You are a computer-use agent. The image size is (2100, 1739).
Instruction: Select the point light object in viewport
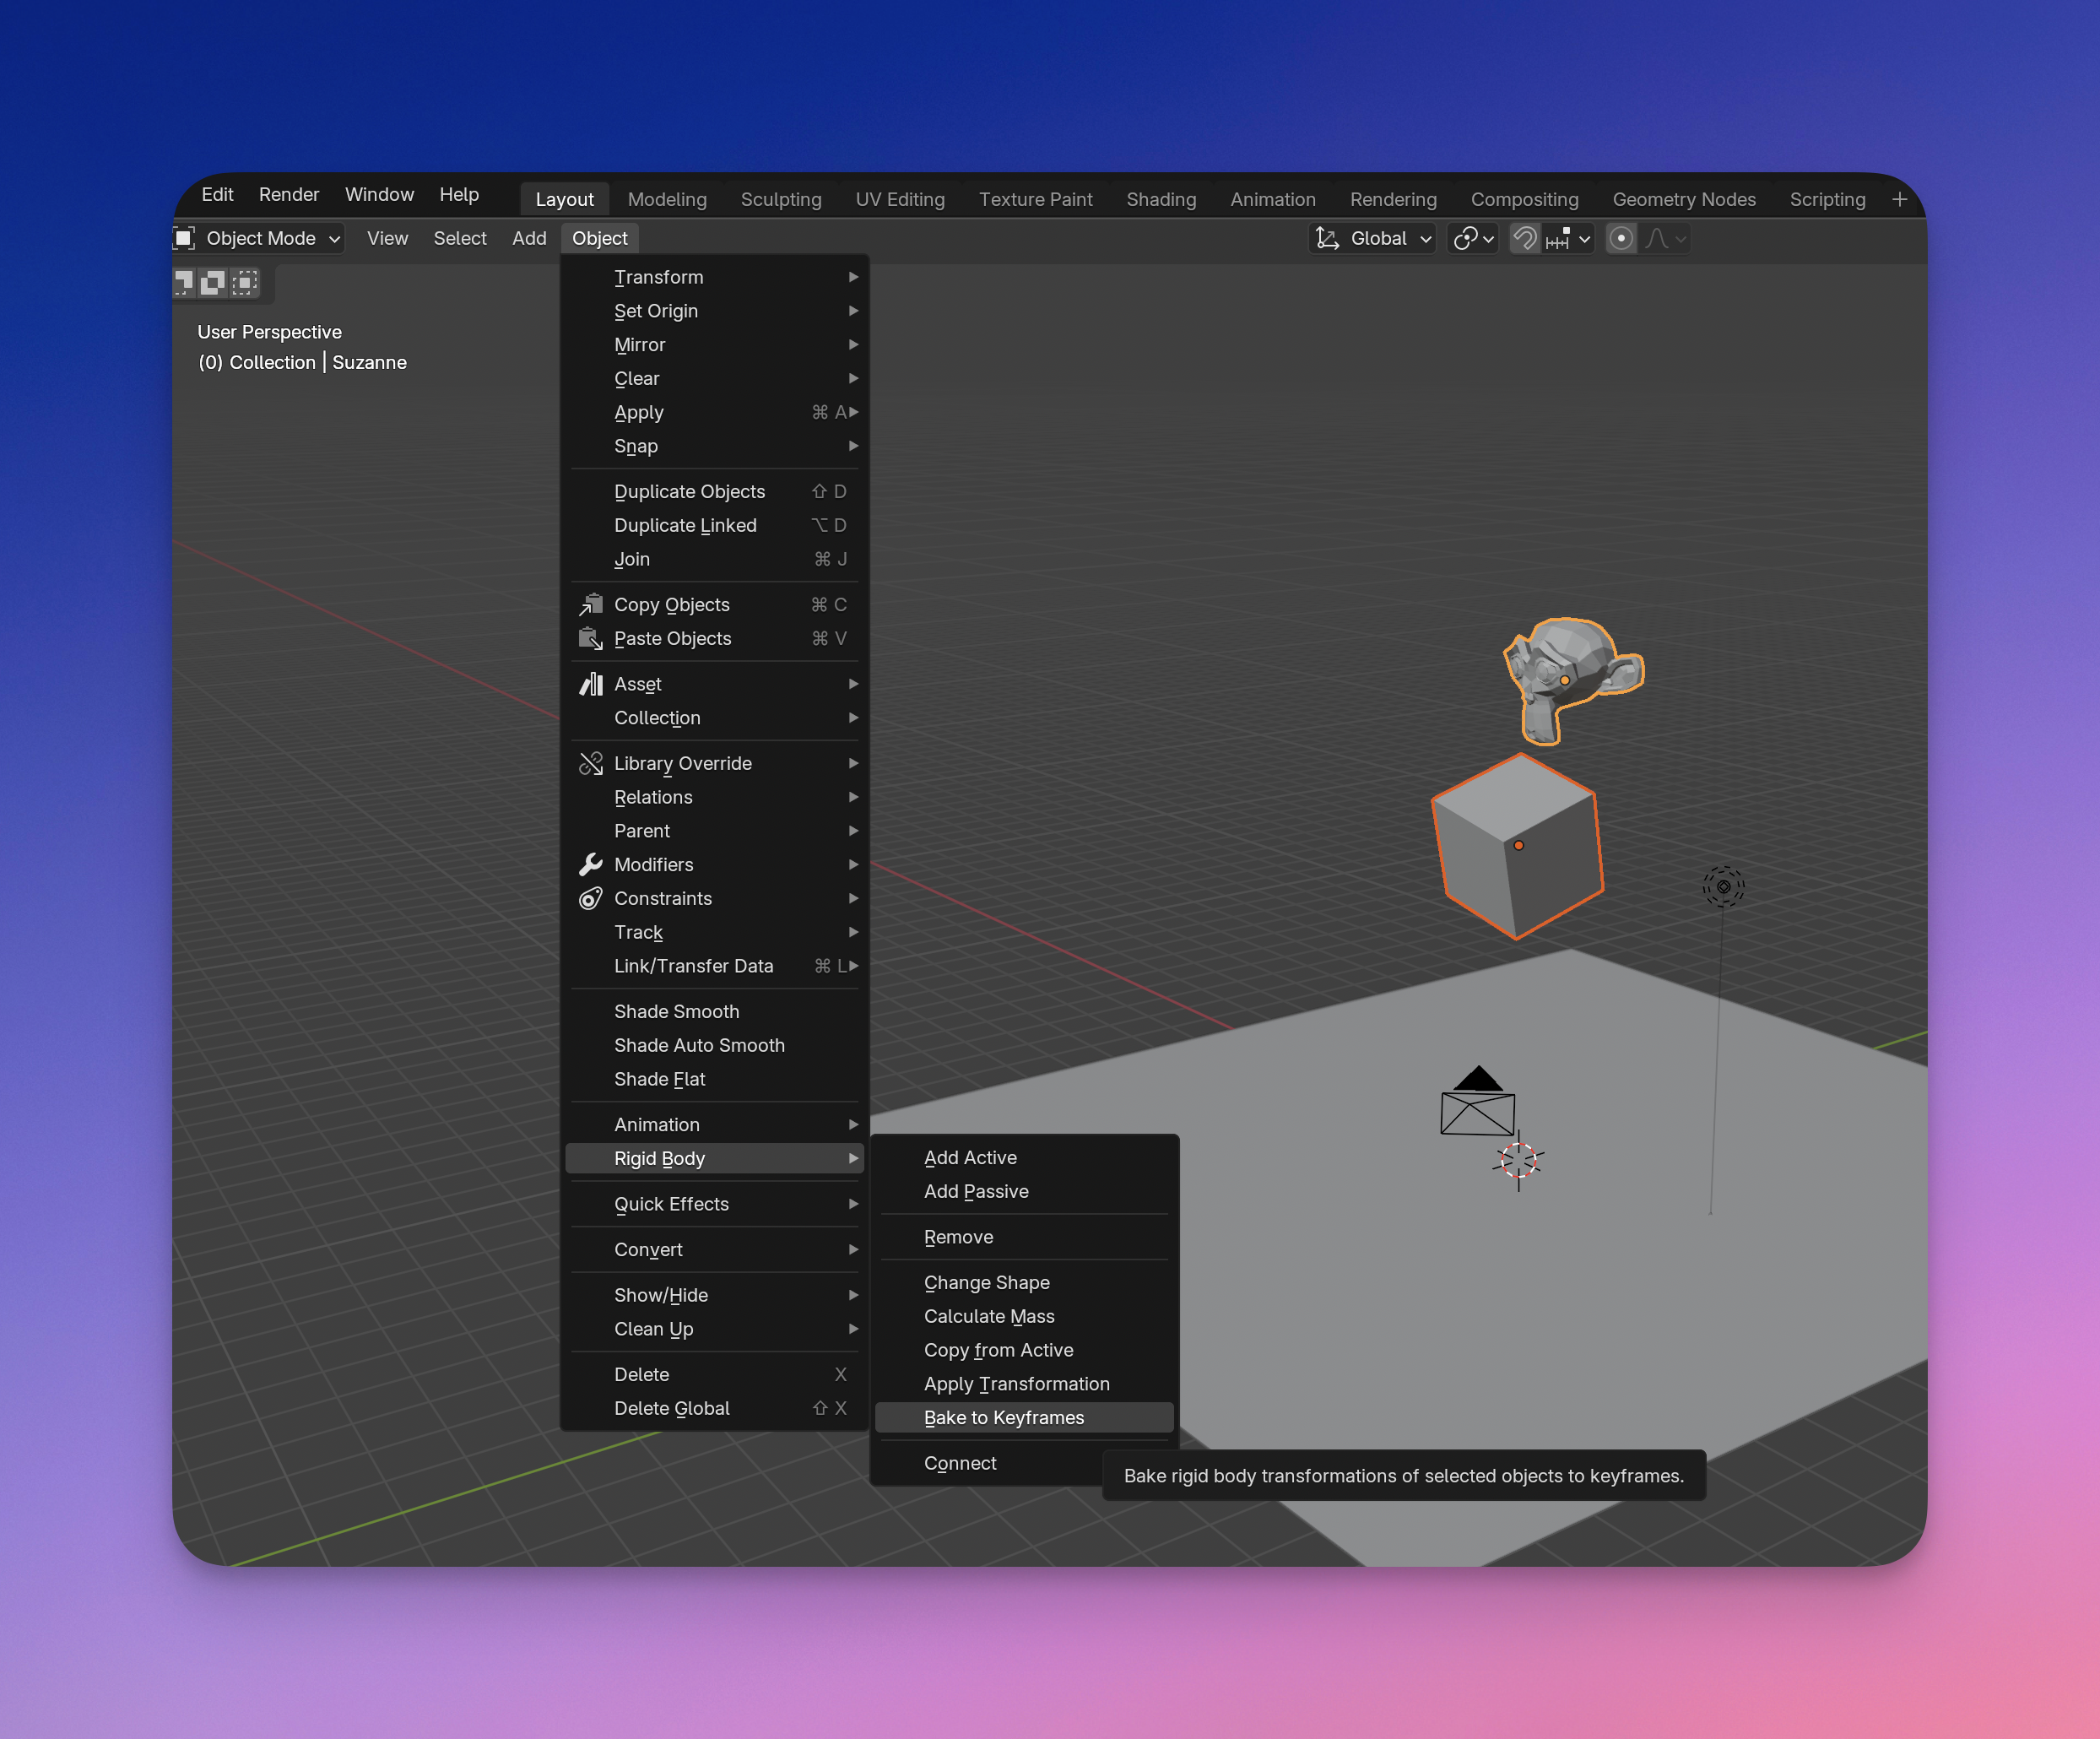pos(1723,886)
